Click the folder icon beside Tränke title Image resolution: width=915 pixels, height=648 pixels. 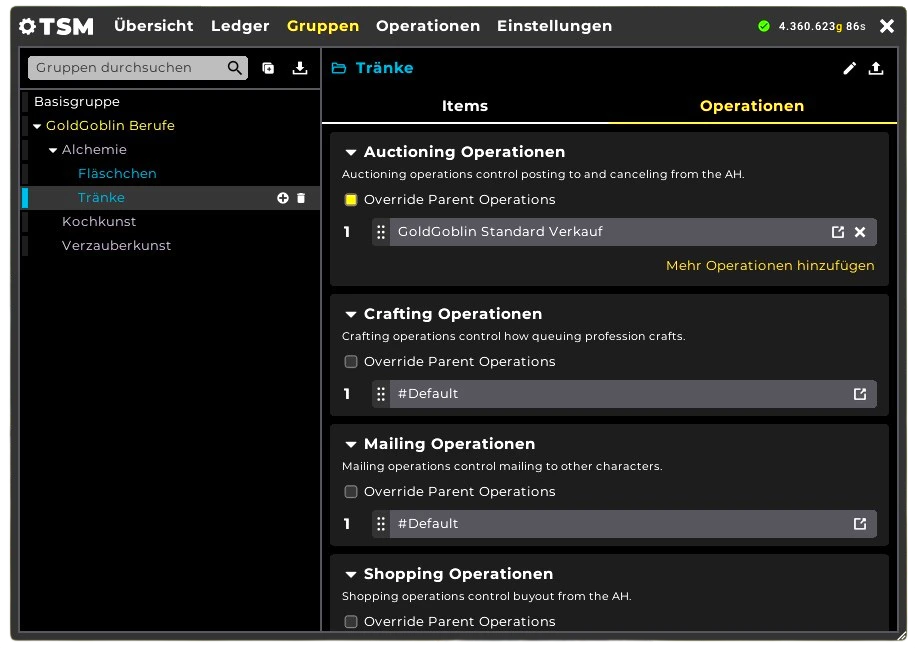coord(339,68)
